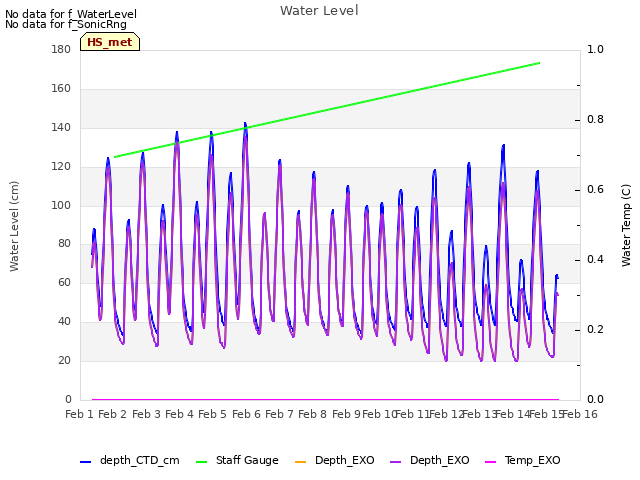Image resolution: width=640 pixels, height=480 pixels.
Task: Click the 60 left axis tick label
Action: (64, 282)
